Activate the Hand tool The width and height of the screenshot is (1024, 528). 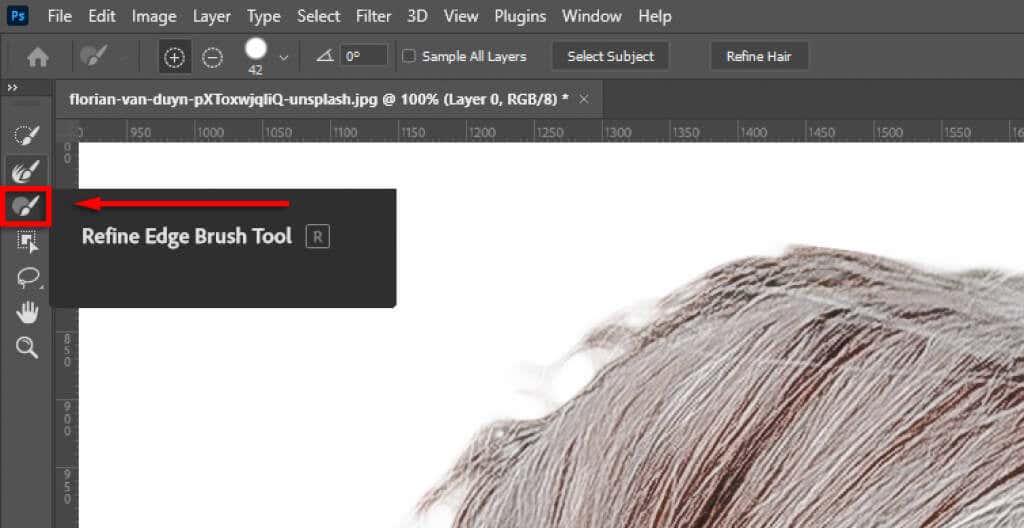pyautogui.click(x=27, y=313)
